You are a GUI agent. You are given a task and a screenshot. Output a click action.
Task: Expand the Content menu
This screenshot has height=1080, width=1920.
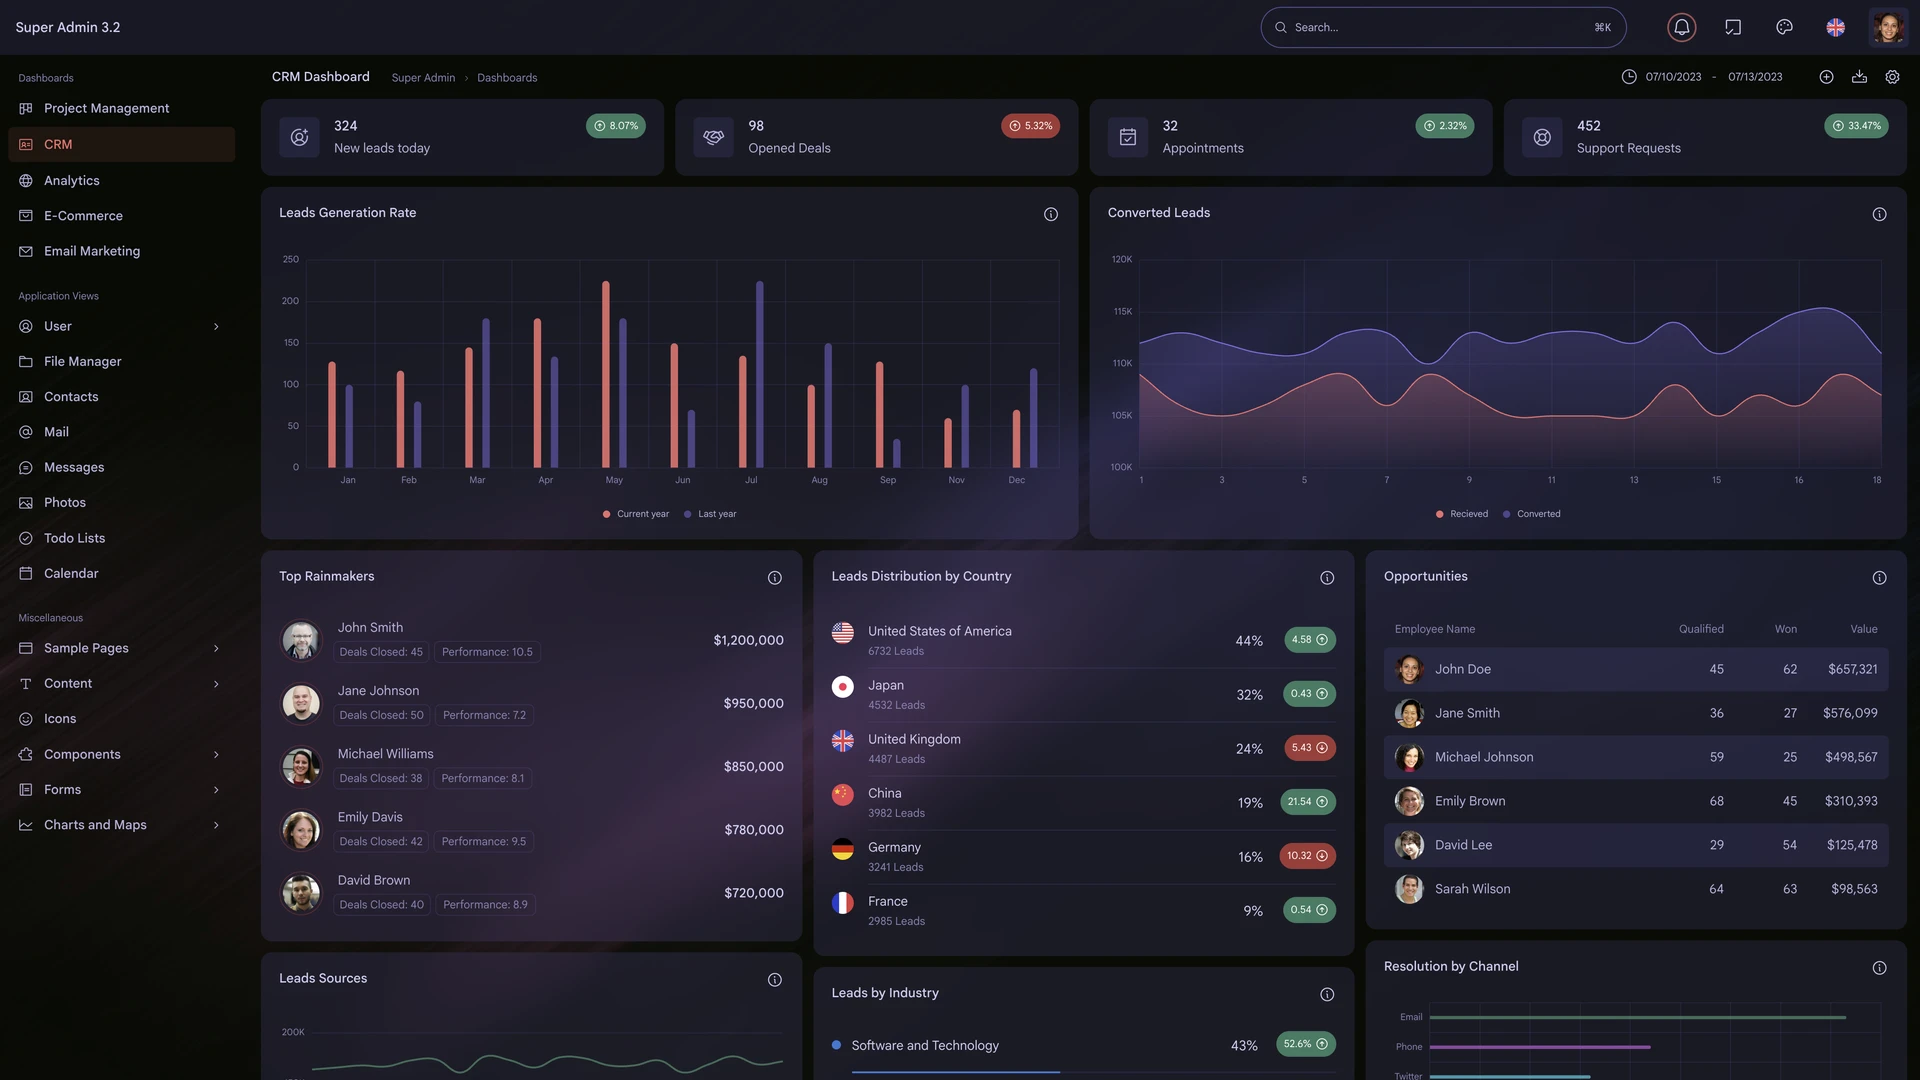(121, 683)
